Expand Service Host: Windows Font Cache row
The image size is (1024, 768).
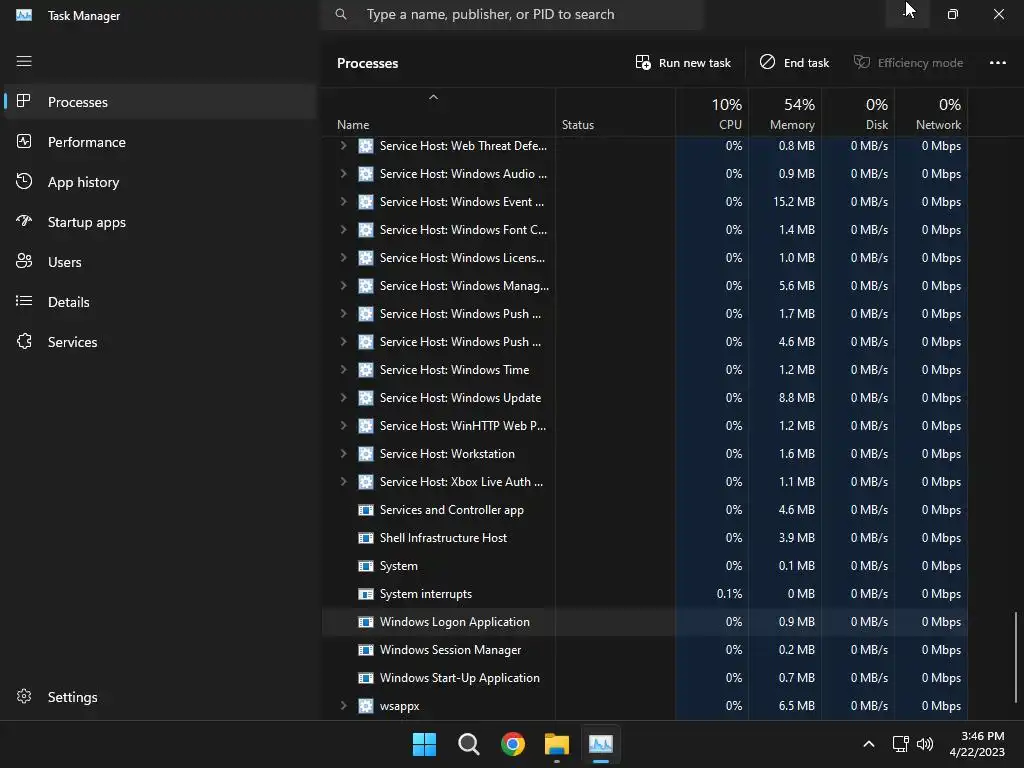[343, 230]
